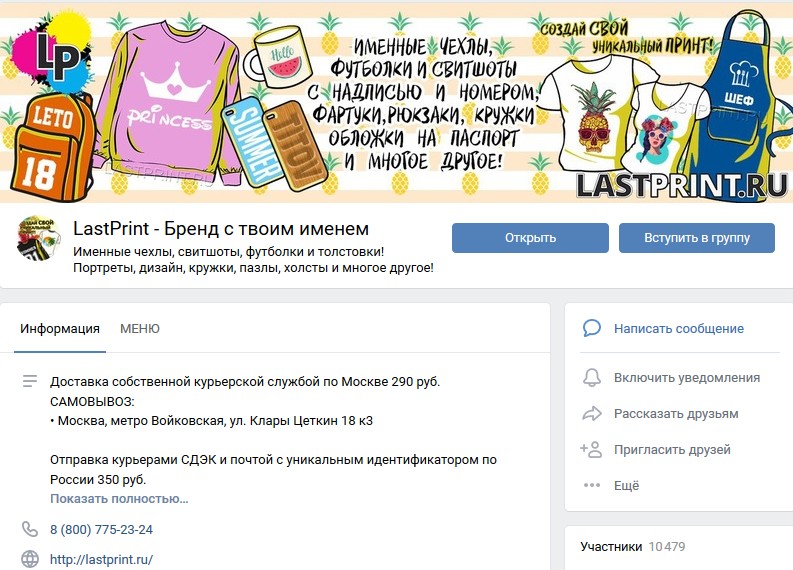The image size is (793, 570).
Task: Enable notifications with Включить уведомления
Action: 687,378
